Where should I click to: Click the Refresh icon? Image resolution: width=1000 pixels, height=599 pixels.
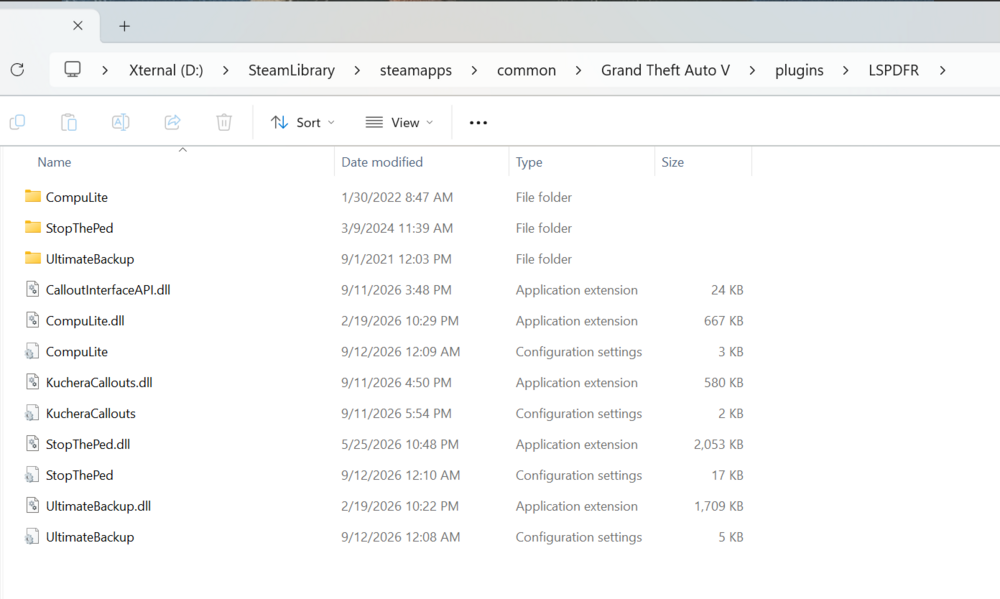point(17,70)
